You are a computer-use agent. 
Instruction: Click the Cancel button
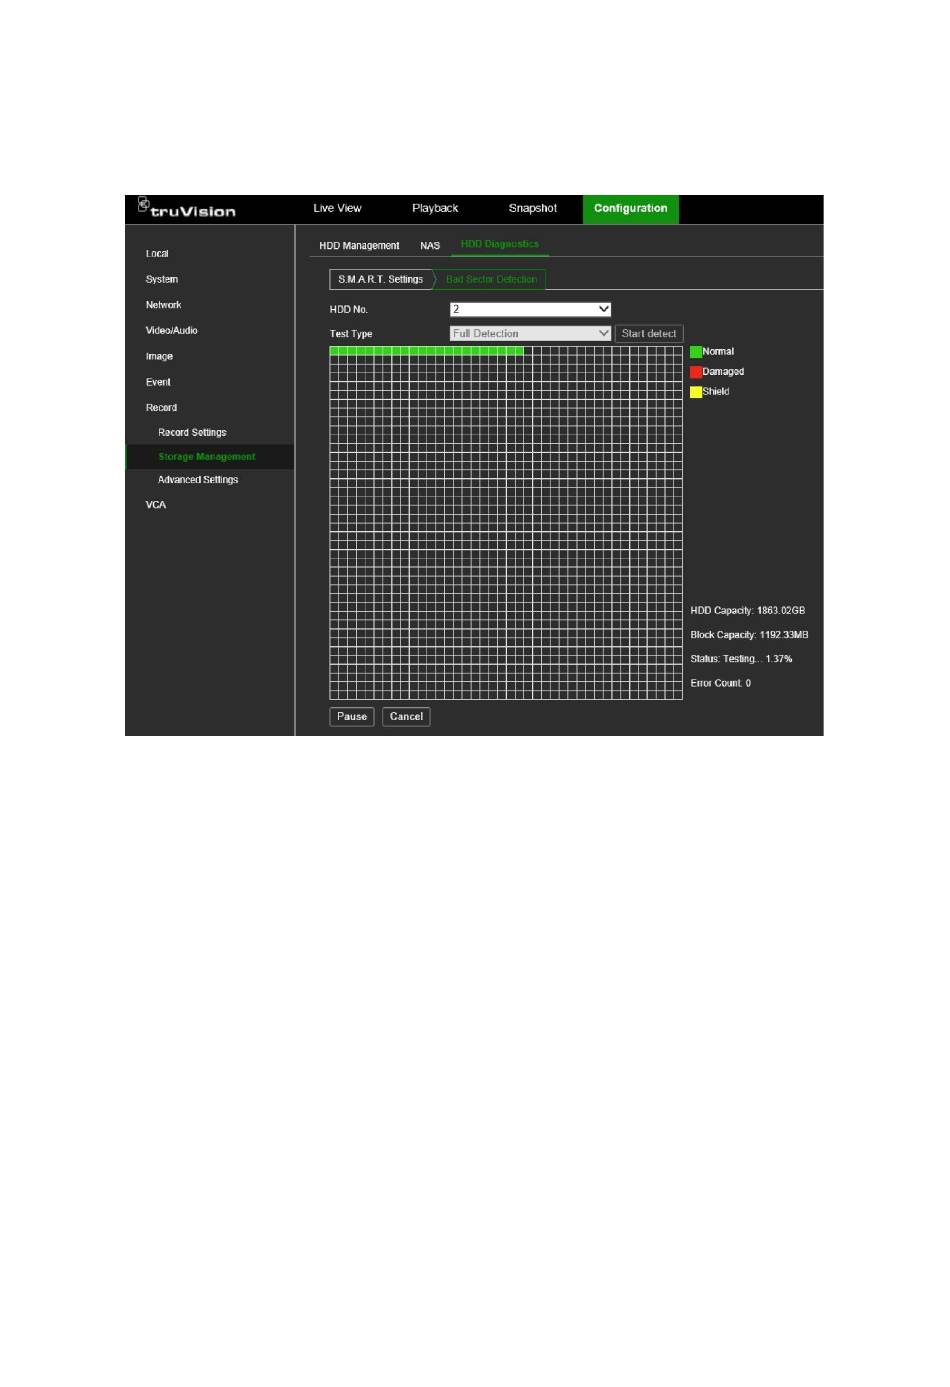pyautogui.click(x=406, y=717)
